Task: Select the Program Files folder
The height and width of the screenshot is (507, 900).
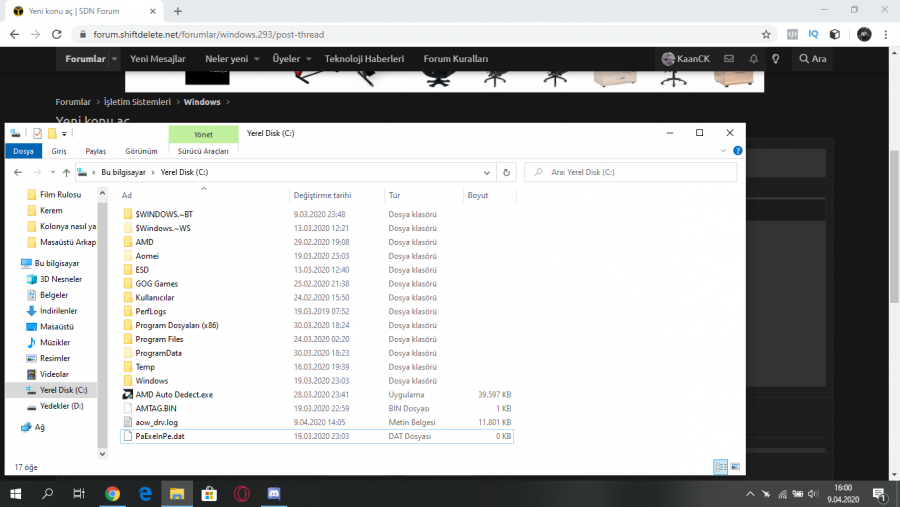Action: (x=160, y=339)
